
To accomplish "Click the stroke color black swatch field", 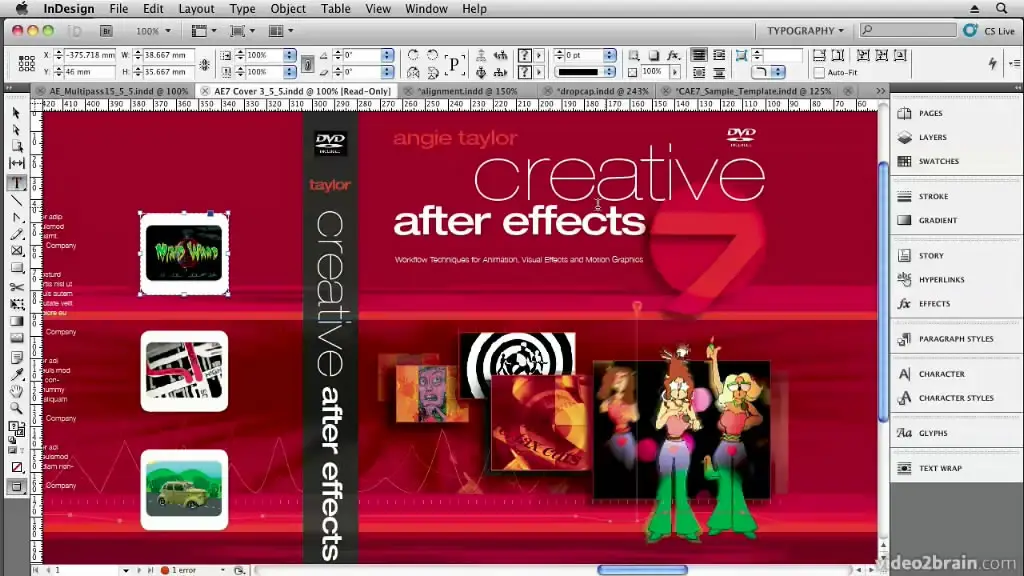I will click(x=579, y=72).
